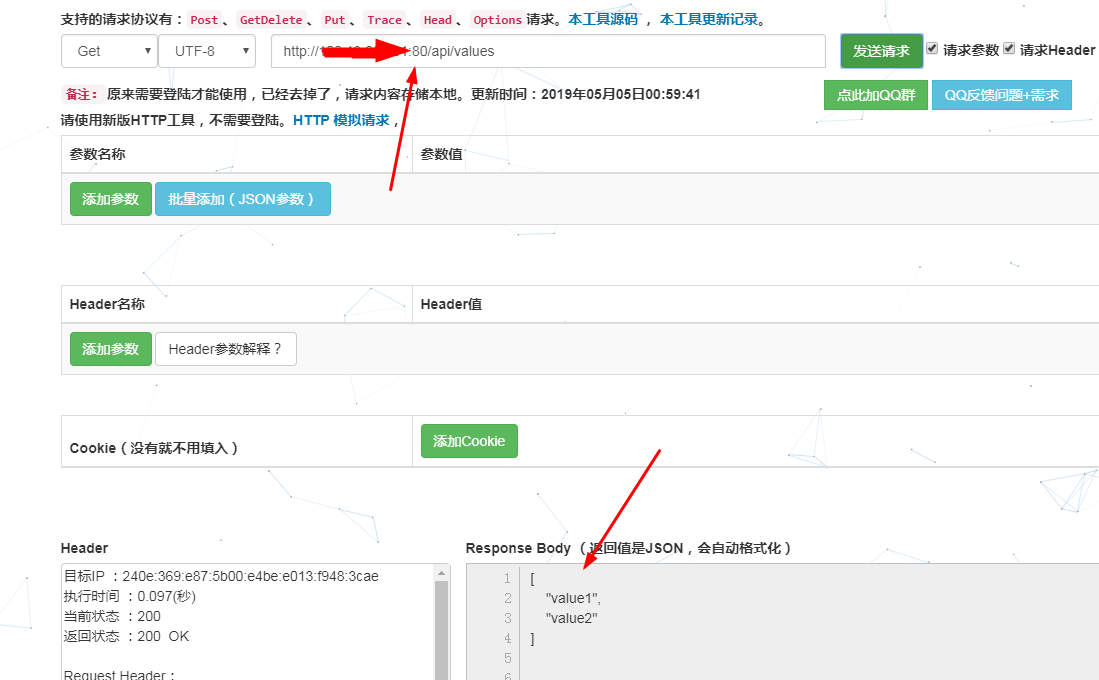Click 添加参数 under the Header名称 table
Screen dimensions: 1099x680
click(x=110, y=349)
